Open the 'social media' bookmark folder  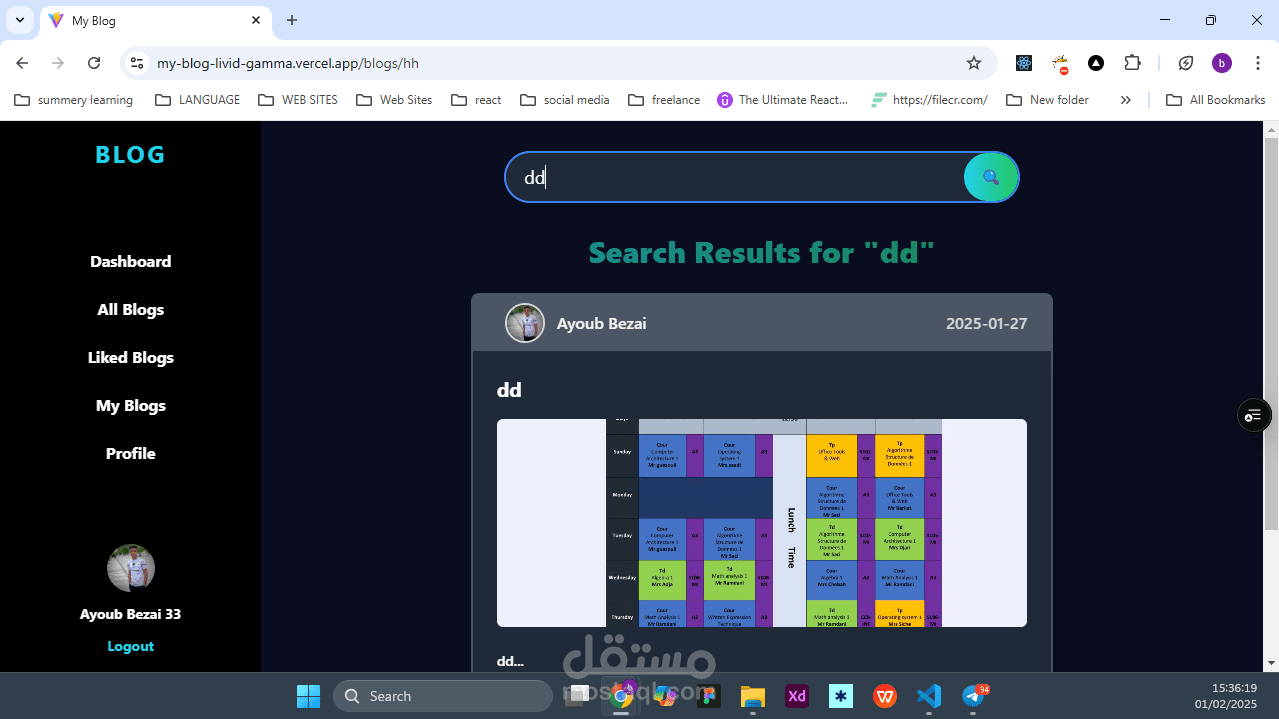coord(565,100)
